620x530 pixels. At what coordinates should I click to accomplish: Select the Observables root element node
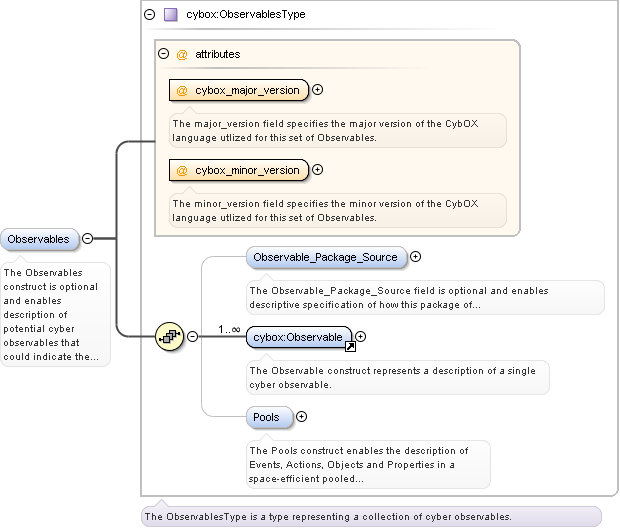(40, 239)
